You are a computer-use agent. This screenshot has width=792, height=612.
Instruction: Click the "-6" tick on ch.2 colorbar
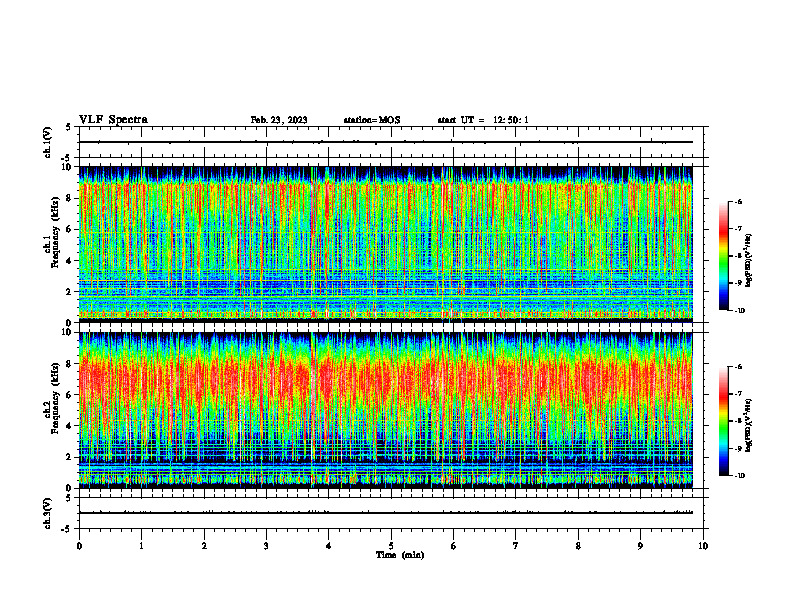point(738,367)
